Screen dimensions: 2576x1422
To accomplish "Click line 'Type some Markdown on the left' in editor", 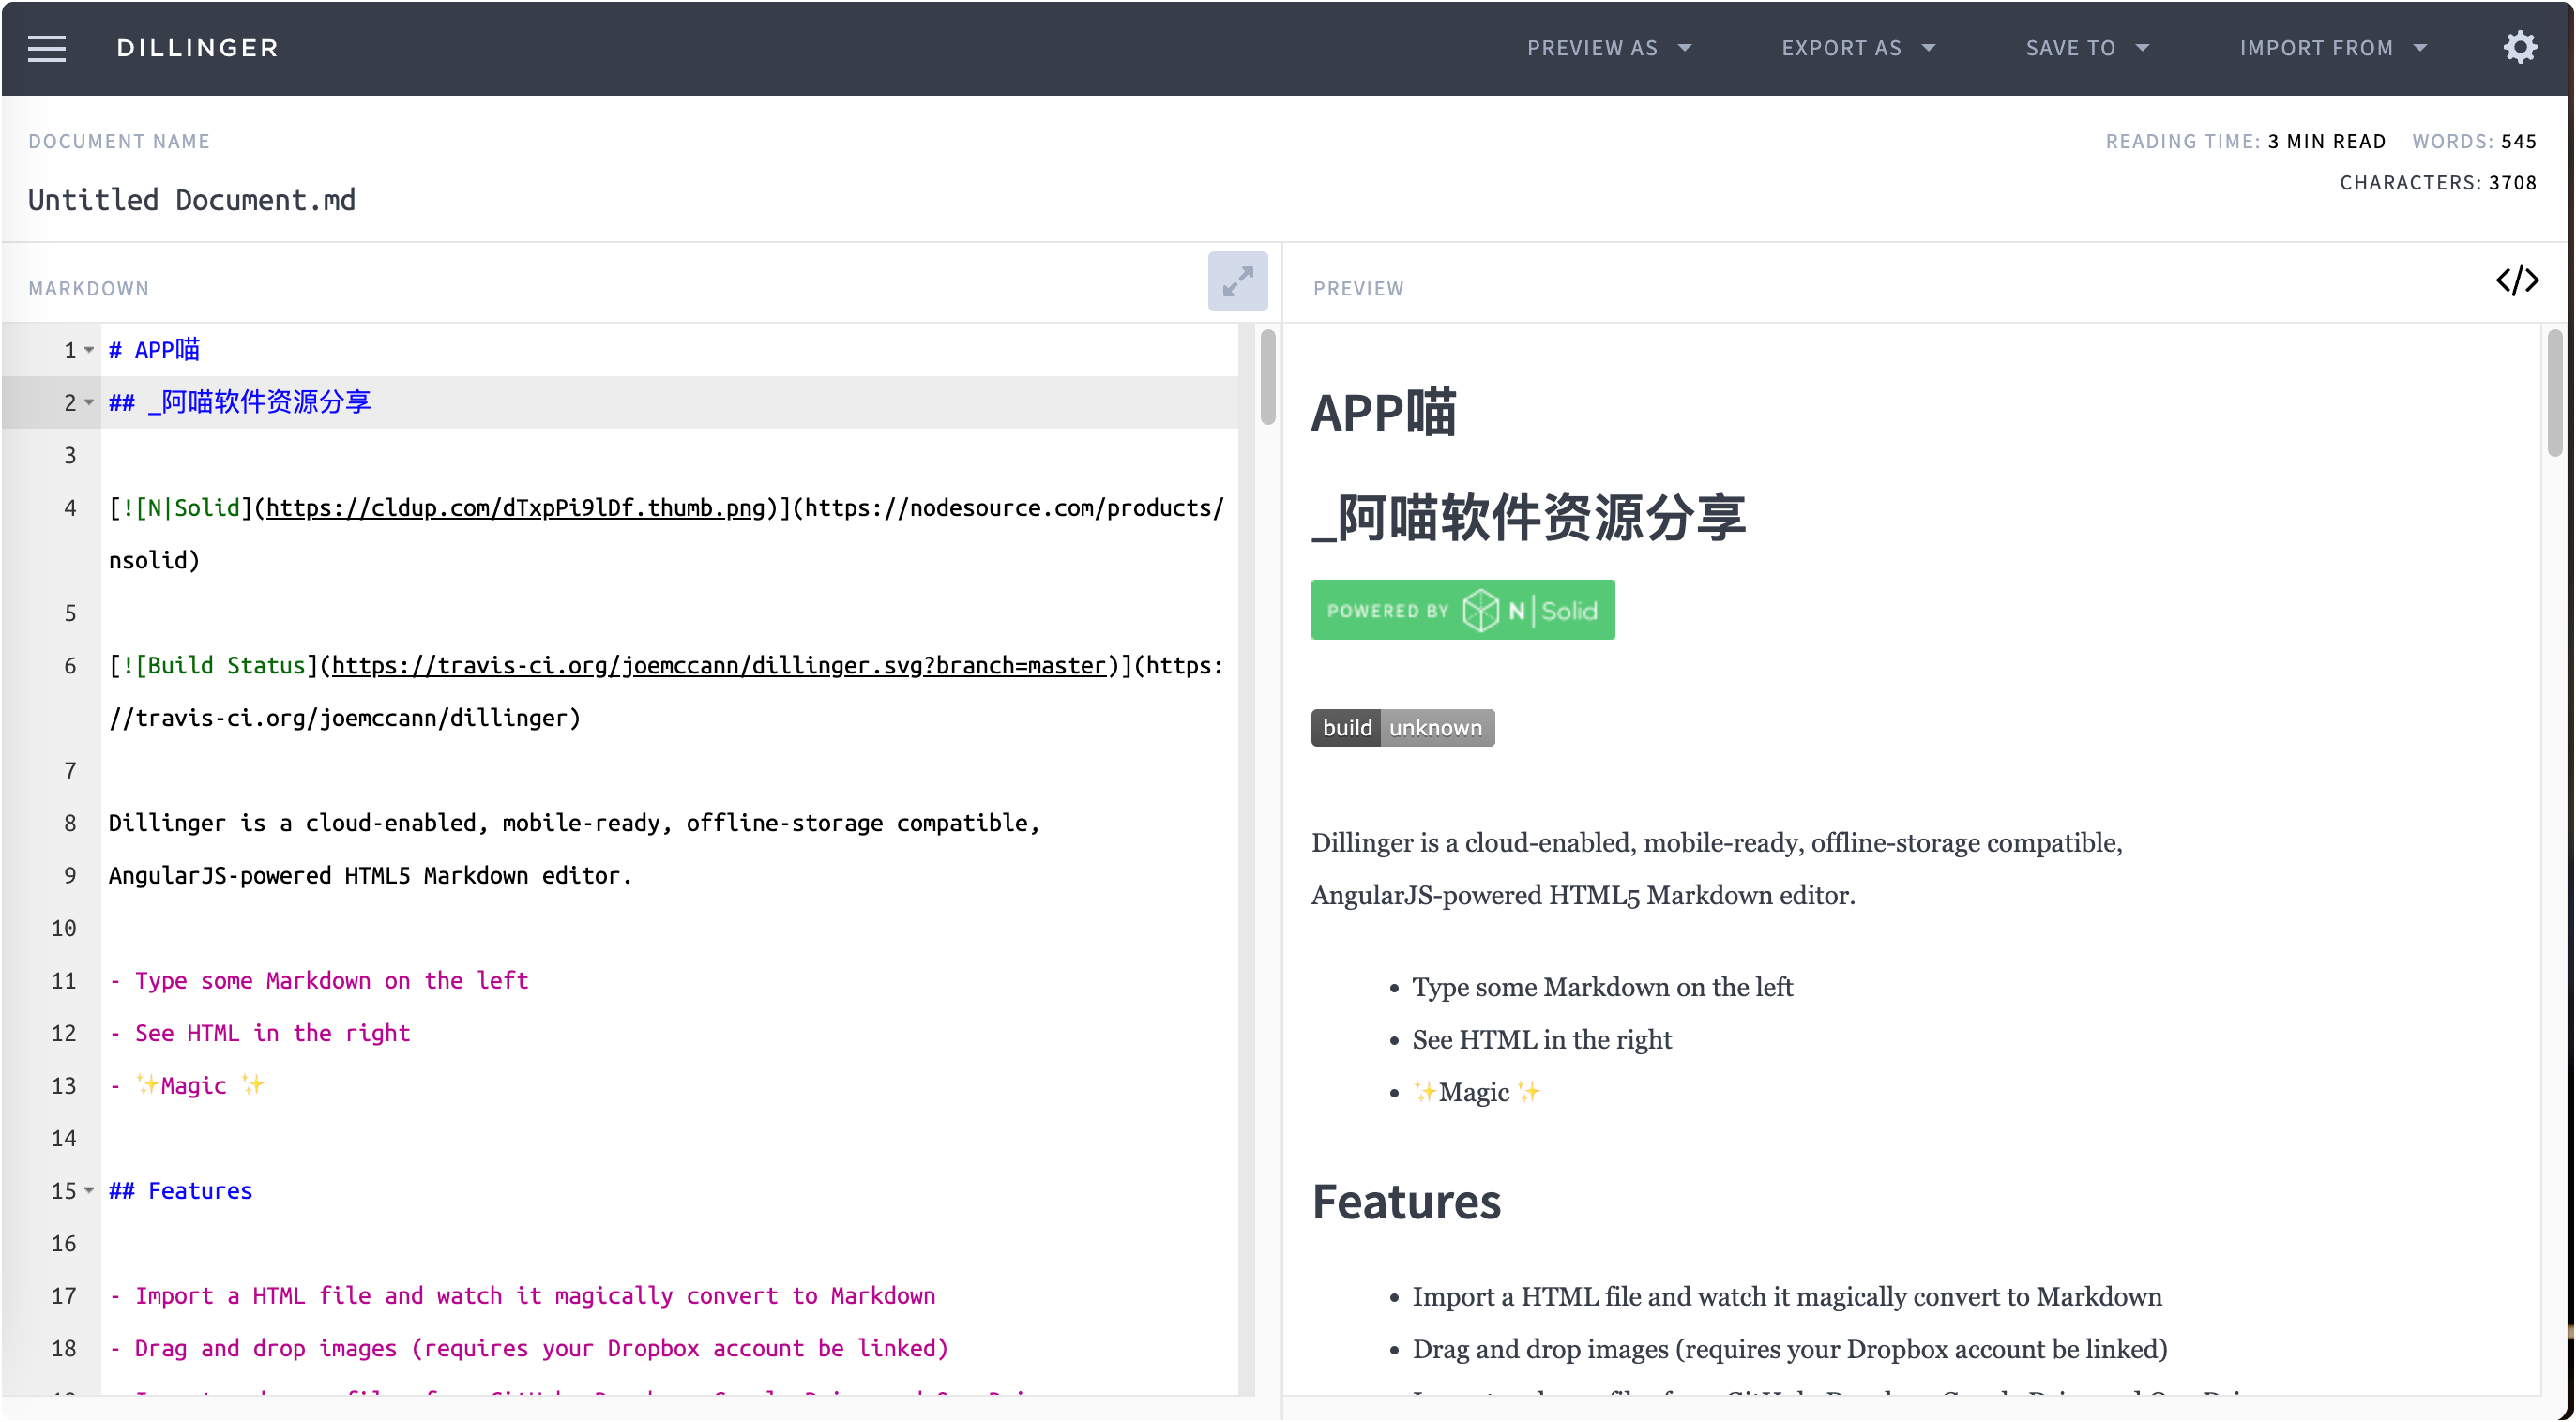I will coord(318,981).
